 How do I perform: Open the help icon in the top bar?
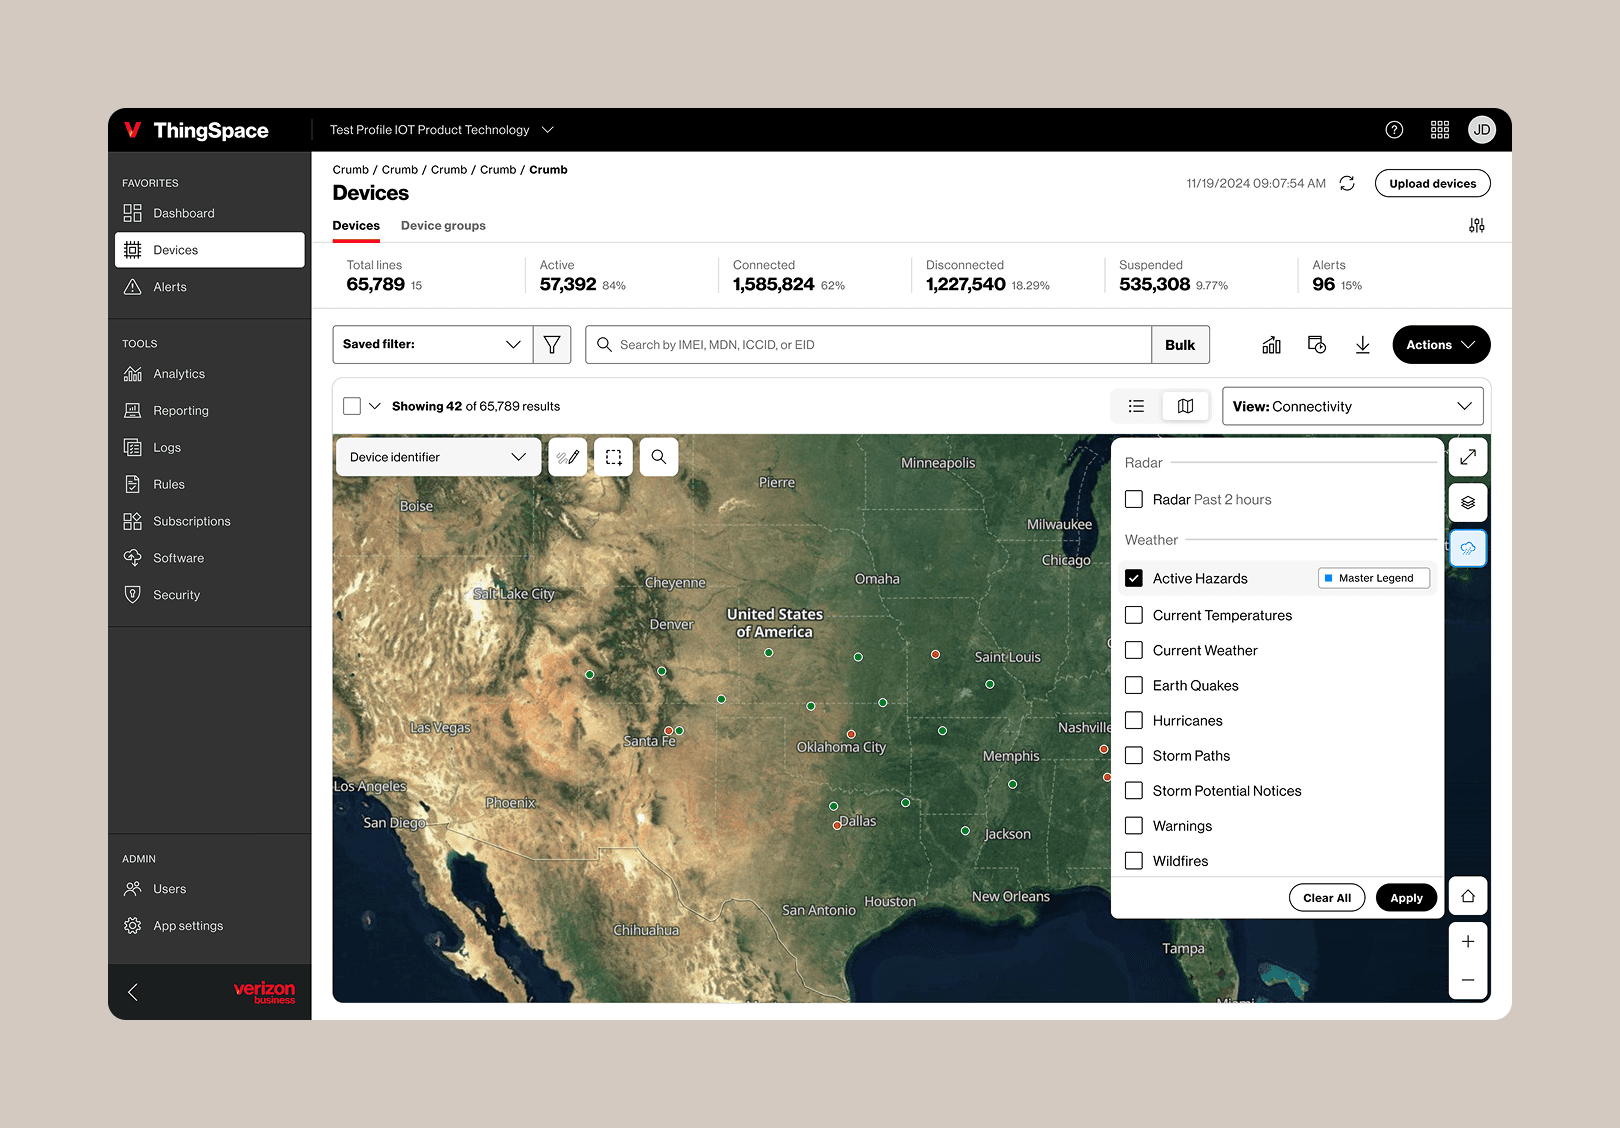coord(1394,129)
